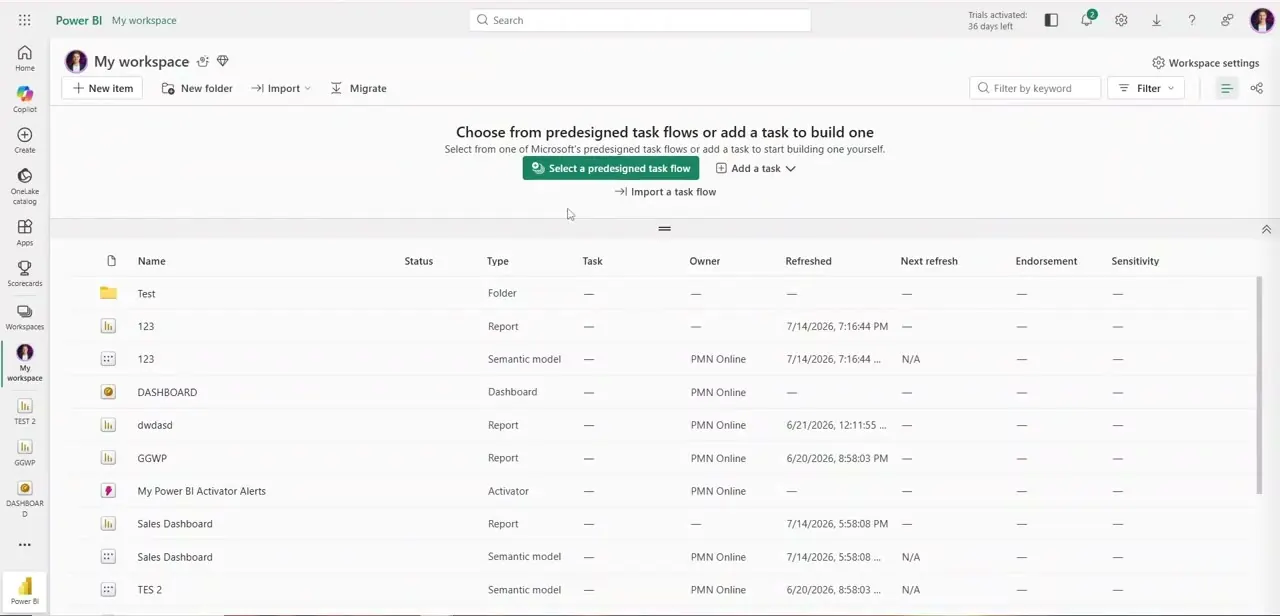Click the Test folder icon
This screenshot has height=616, width=1280.
(x=108, y=293)
